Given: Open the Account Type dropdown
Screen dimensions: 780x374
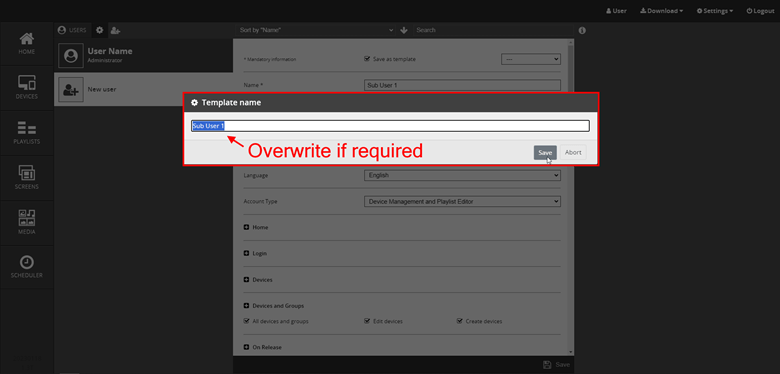Looking at the screenshot, I should [462, 201].
